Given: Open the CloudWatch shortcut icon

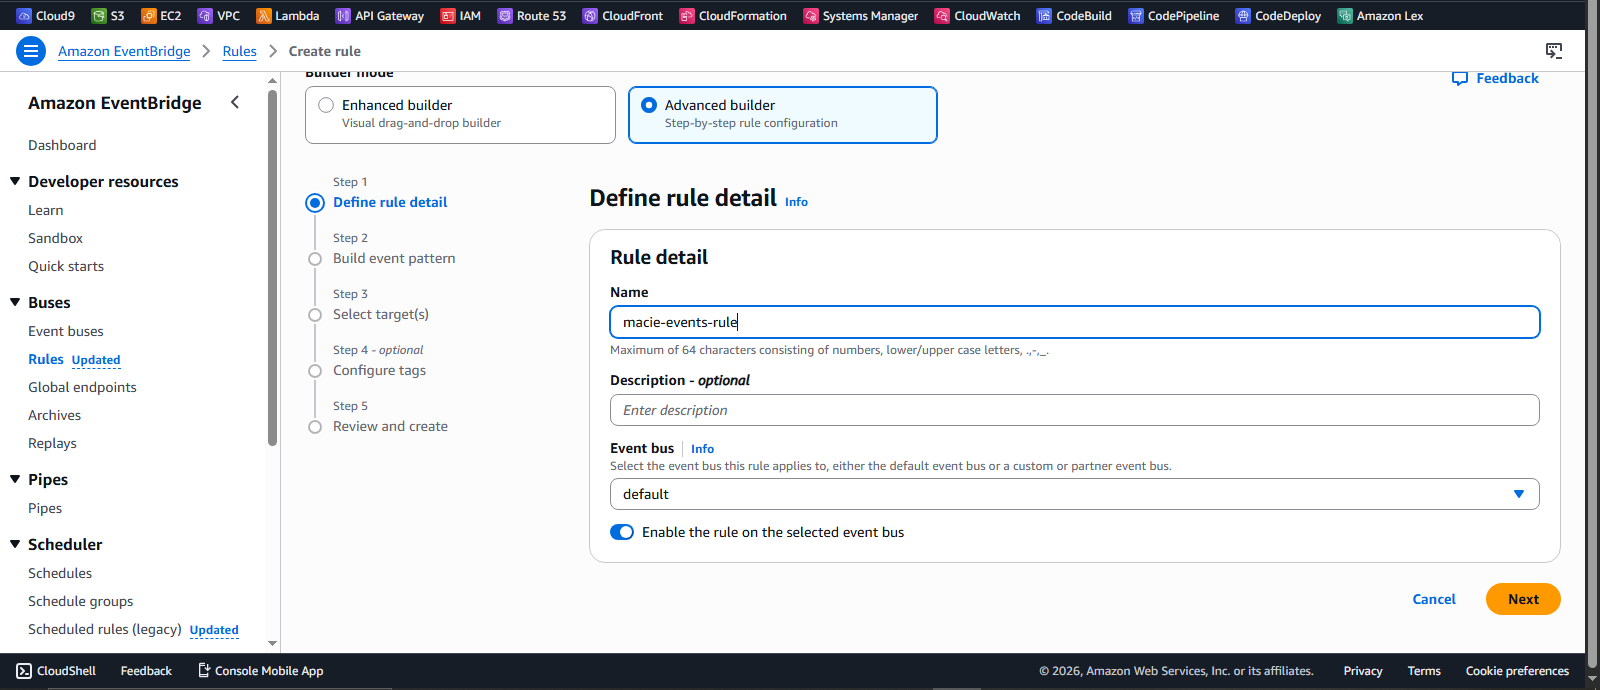Looking at the screenshot, I should pyautogui.click(x=942, y=15).
